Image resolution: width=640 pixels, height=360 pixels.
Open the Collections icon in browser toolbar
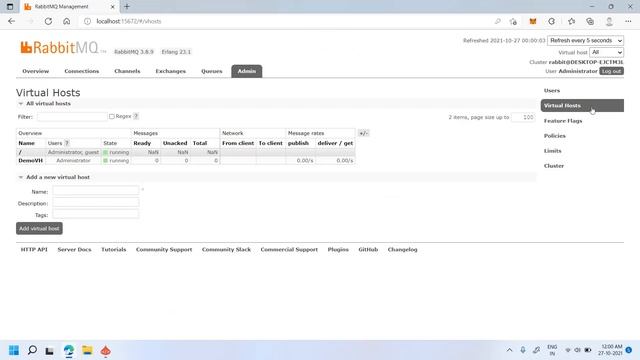pyautogui.click(x=590, y=21)
